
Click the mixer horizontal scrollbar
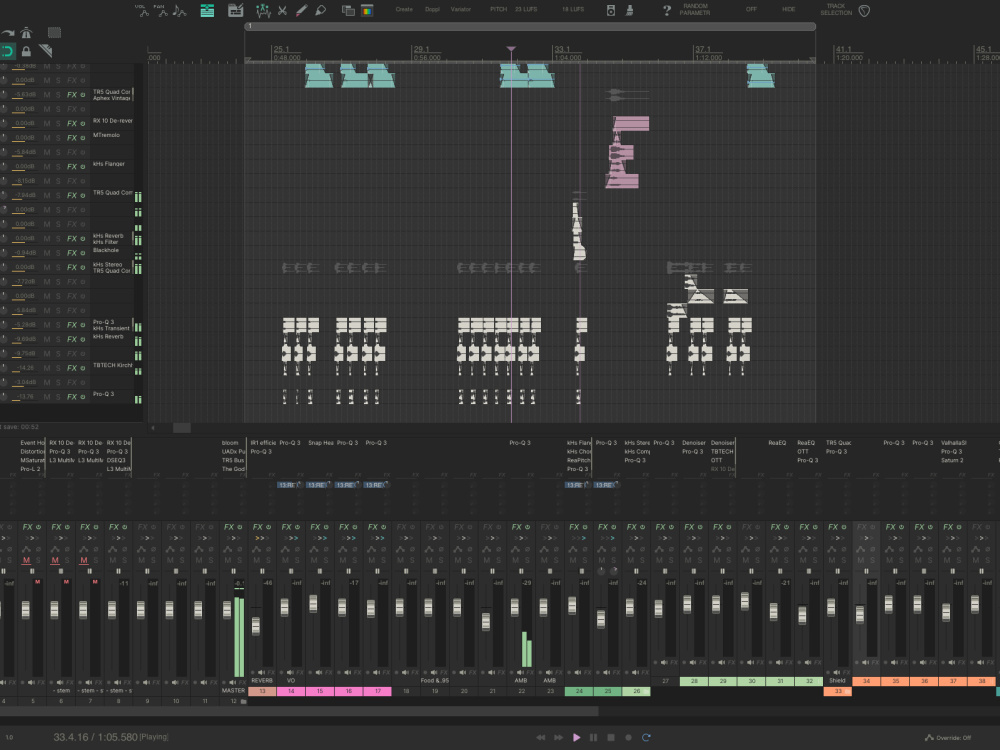299,710
